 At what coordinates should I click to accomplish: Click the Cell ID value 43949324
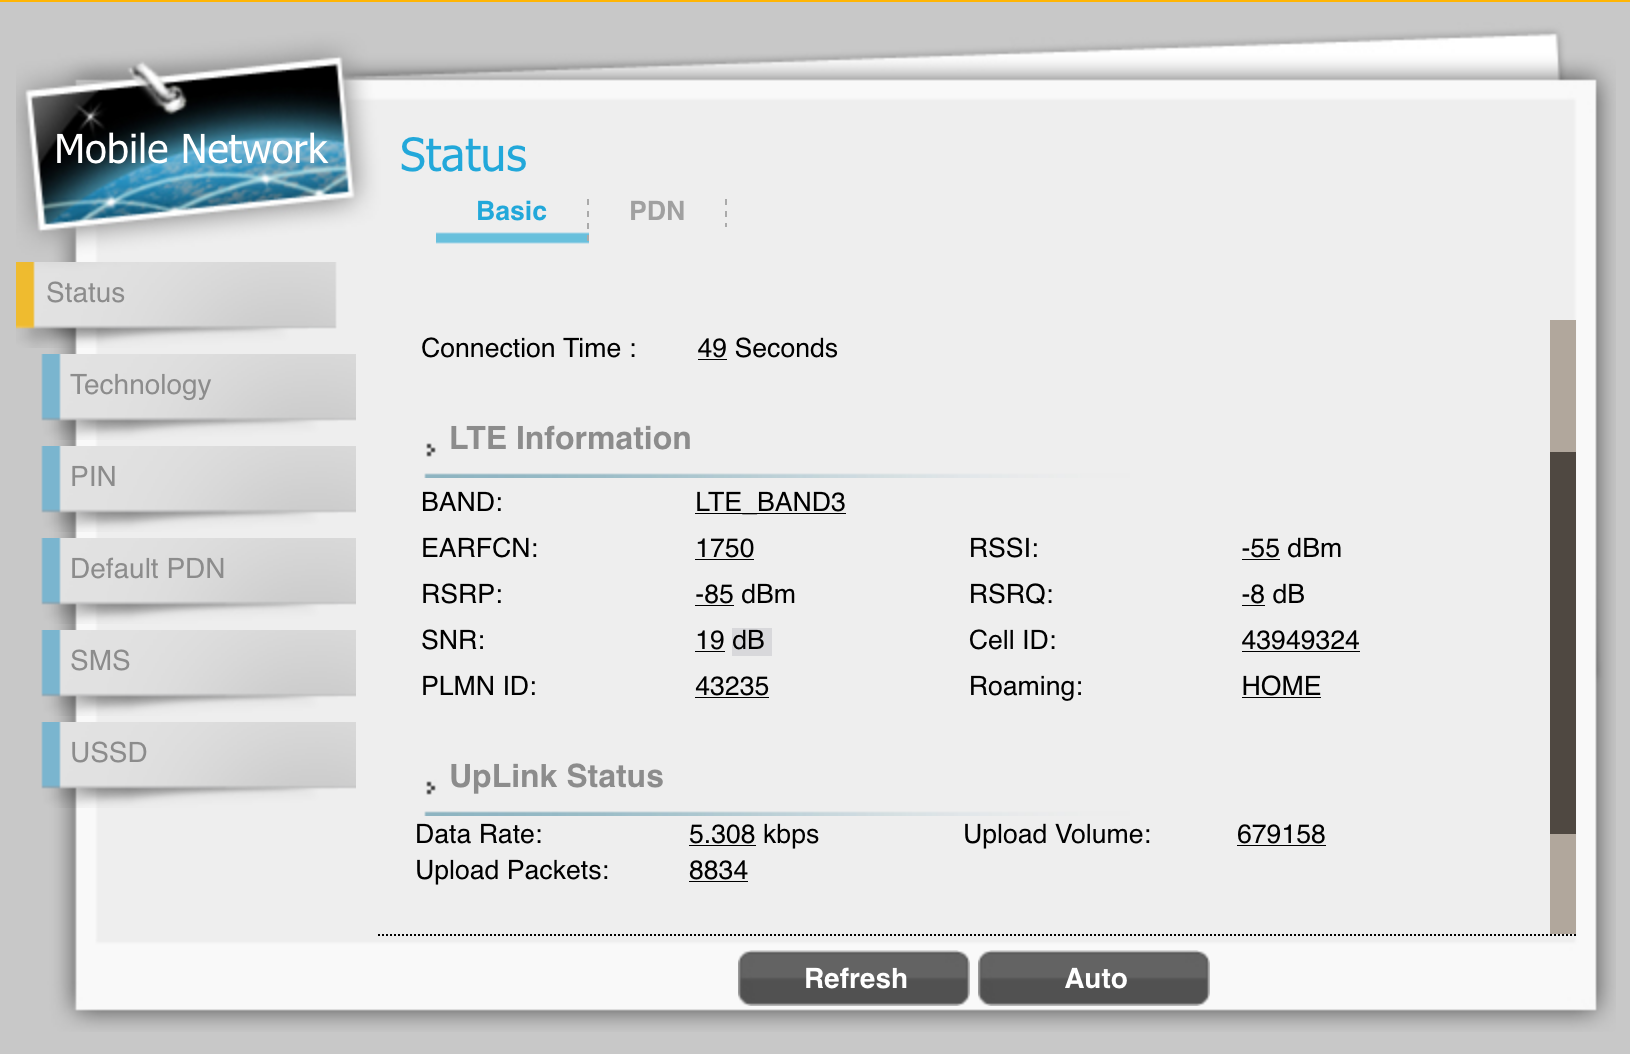1300,640
